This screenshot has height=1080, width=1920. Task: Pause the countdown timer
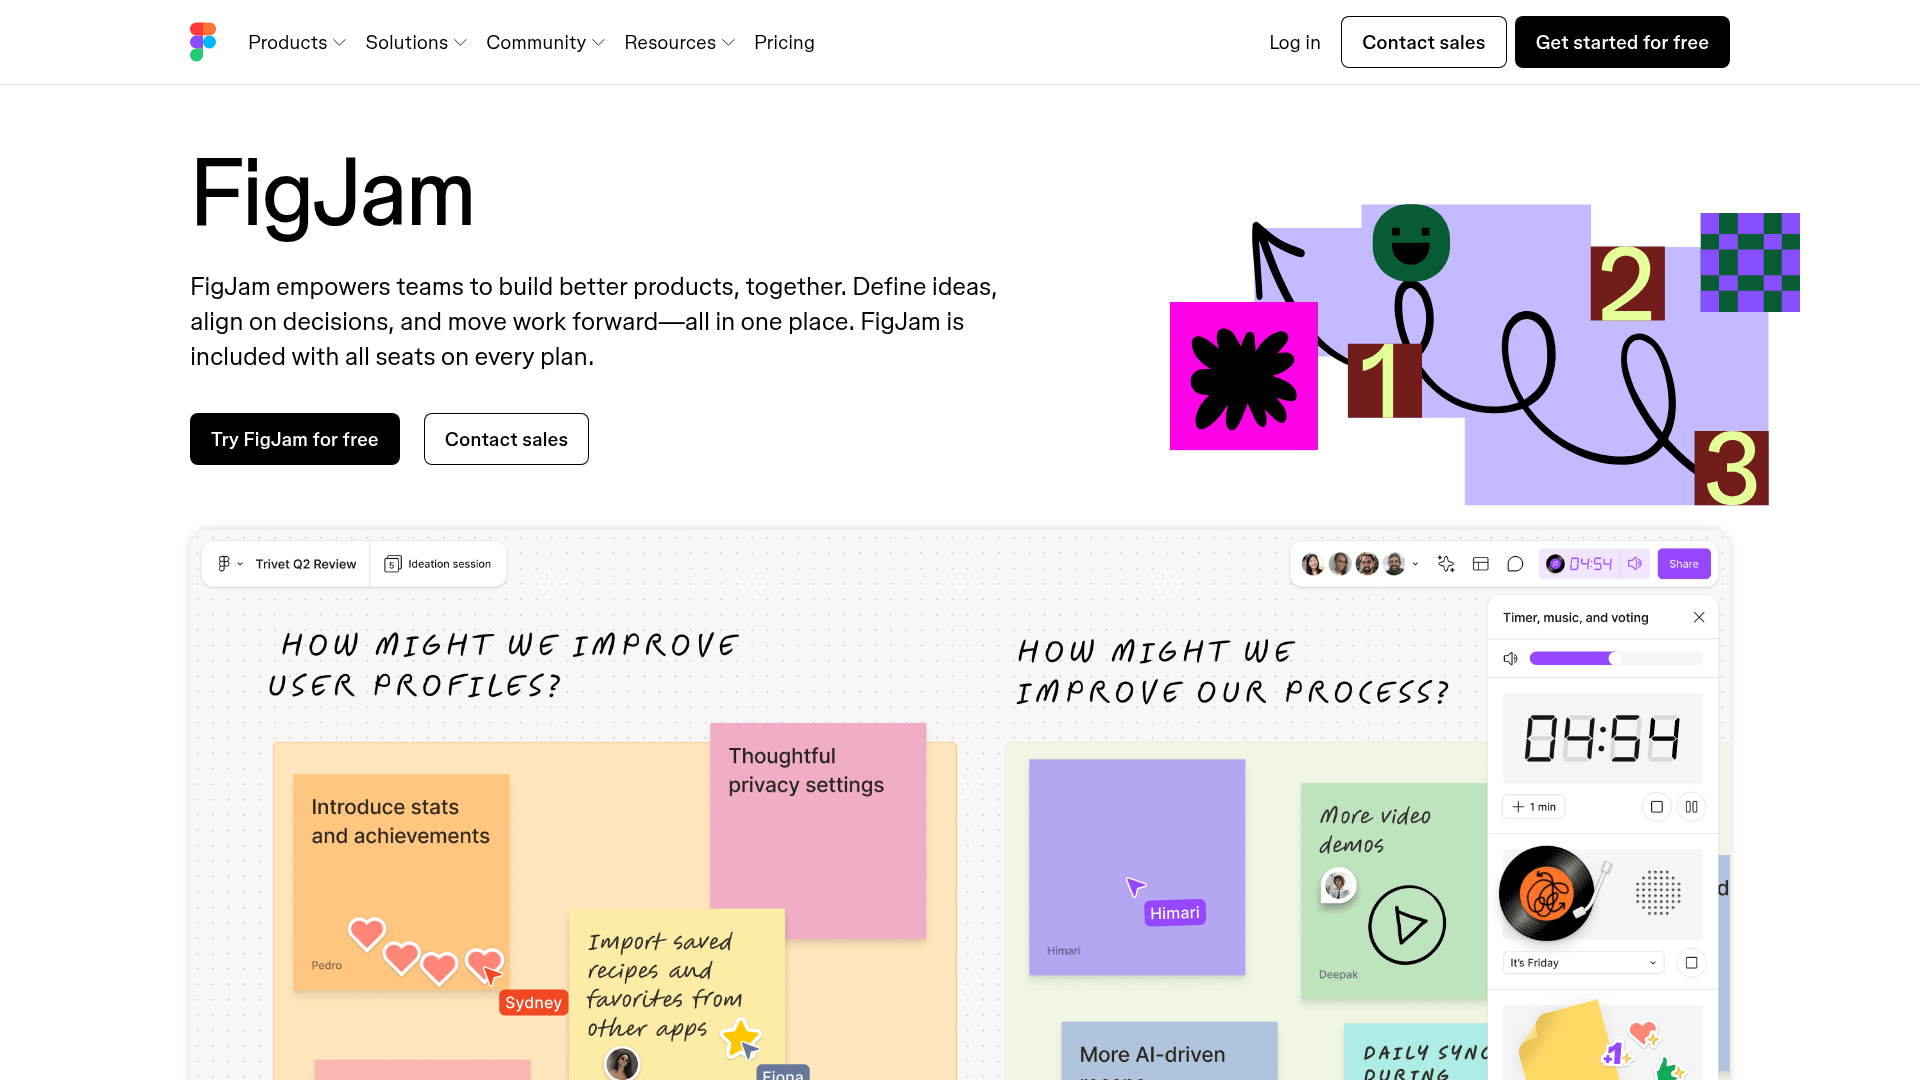tap(1692, 807)
